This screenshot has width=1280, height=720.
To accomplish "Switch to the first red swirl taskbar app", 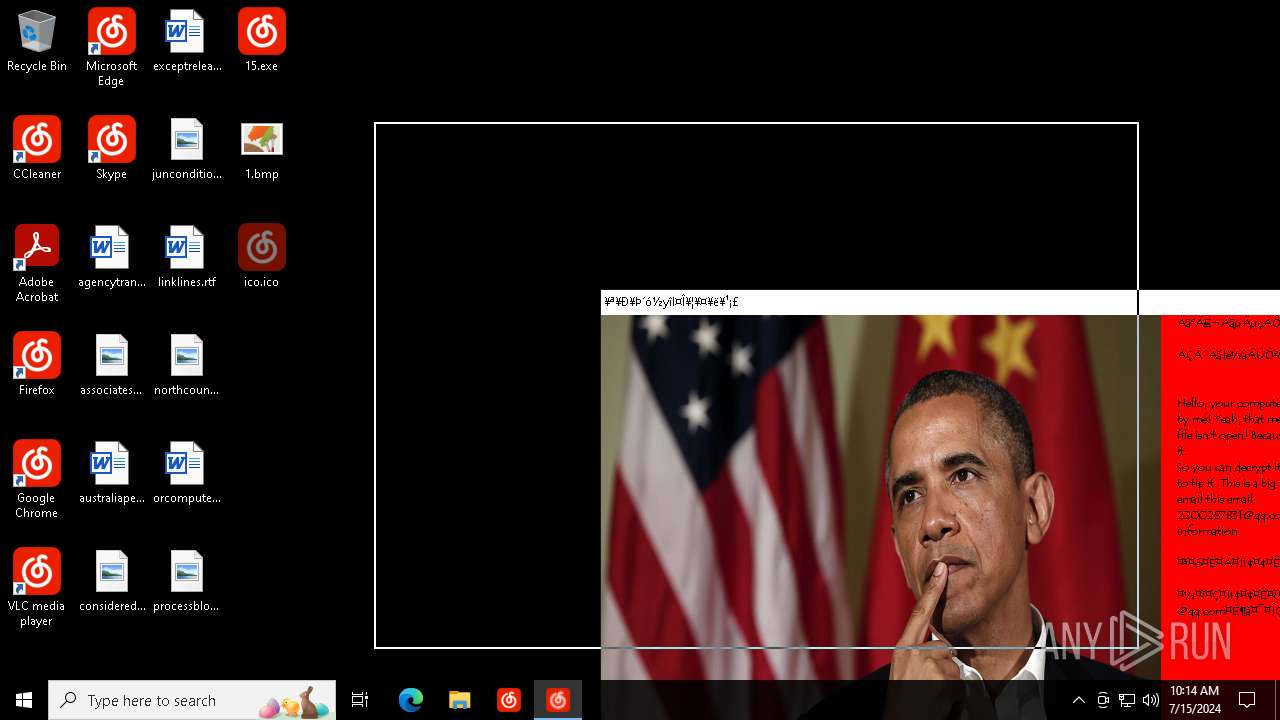I will pyautogui.click(x=509, y=700).
